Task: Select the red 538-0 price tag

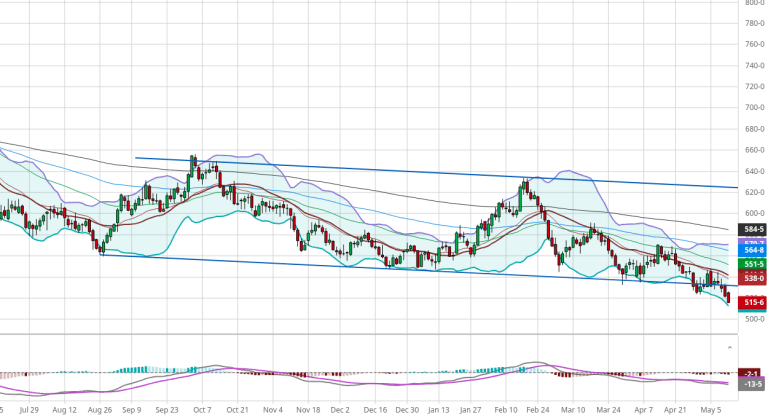Action: (x=751, y=278)
